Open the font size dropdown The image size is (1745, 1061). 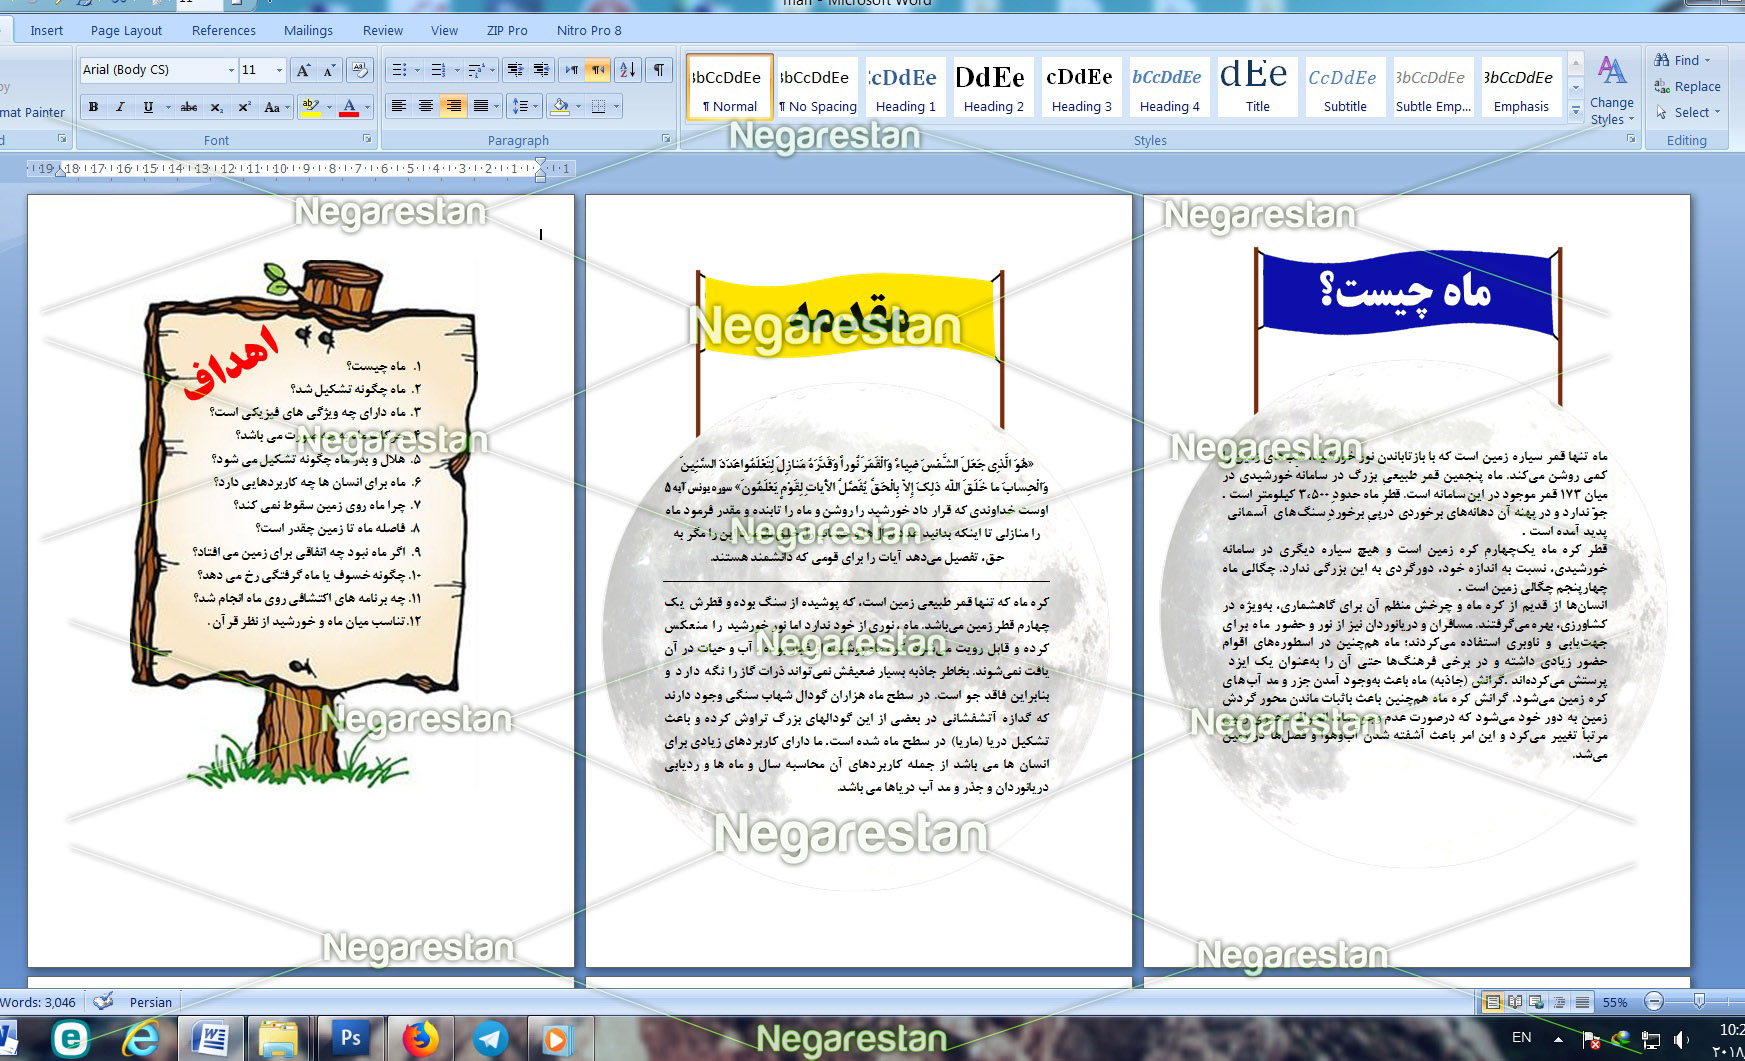pyautogui.click(x=279, y=70)
